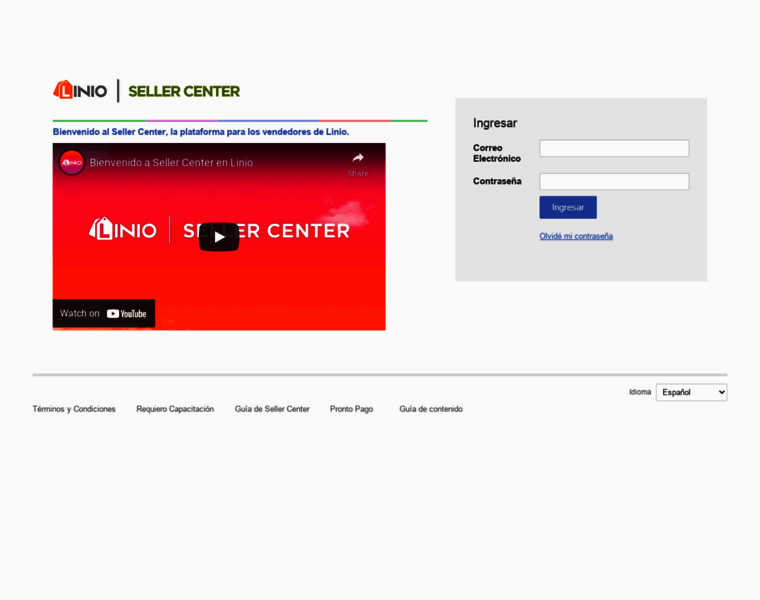Focus the Contraseña password field
760x600 pixels.
614,181
